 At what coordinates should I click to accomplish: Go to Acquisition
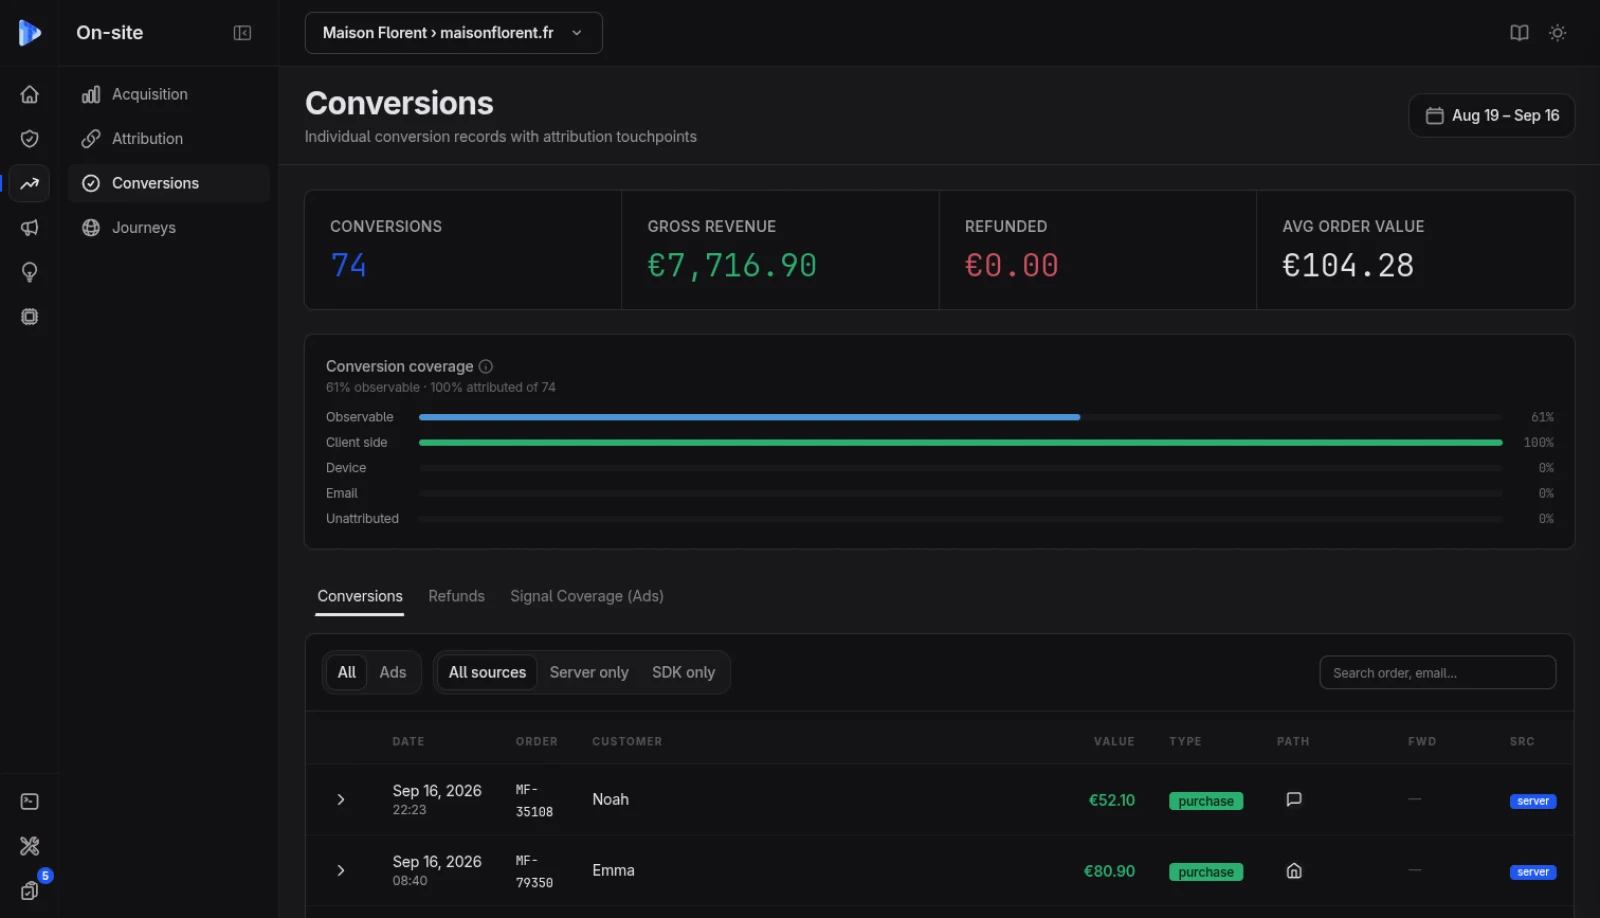168,94
